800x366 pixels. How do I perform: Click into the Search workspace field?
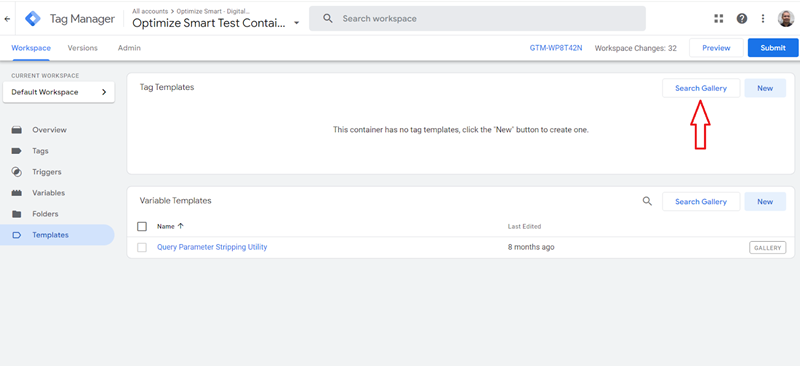[x=477, y=18]
